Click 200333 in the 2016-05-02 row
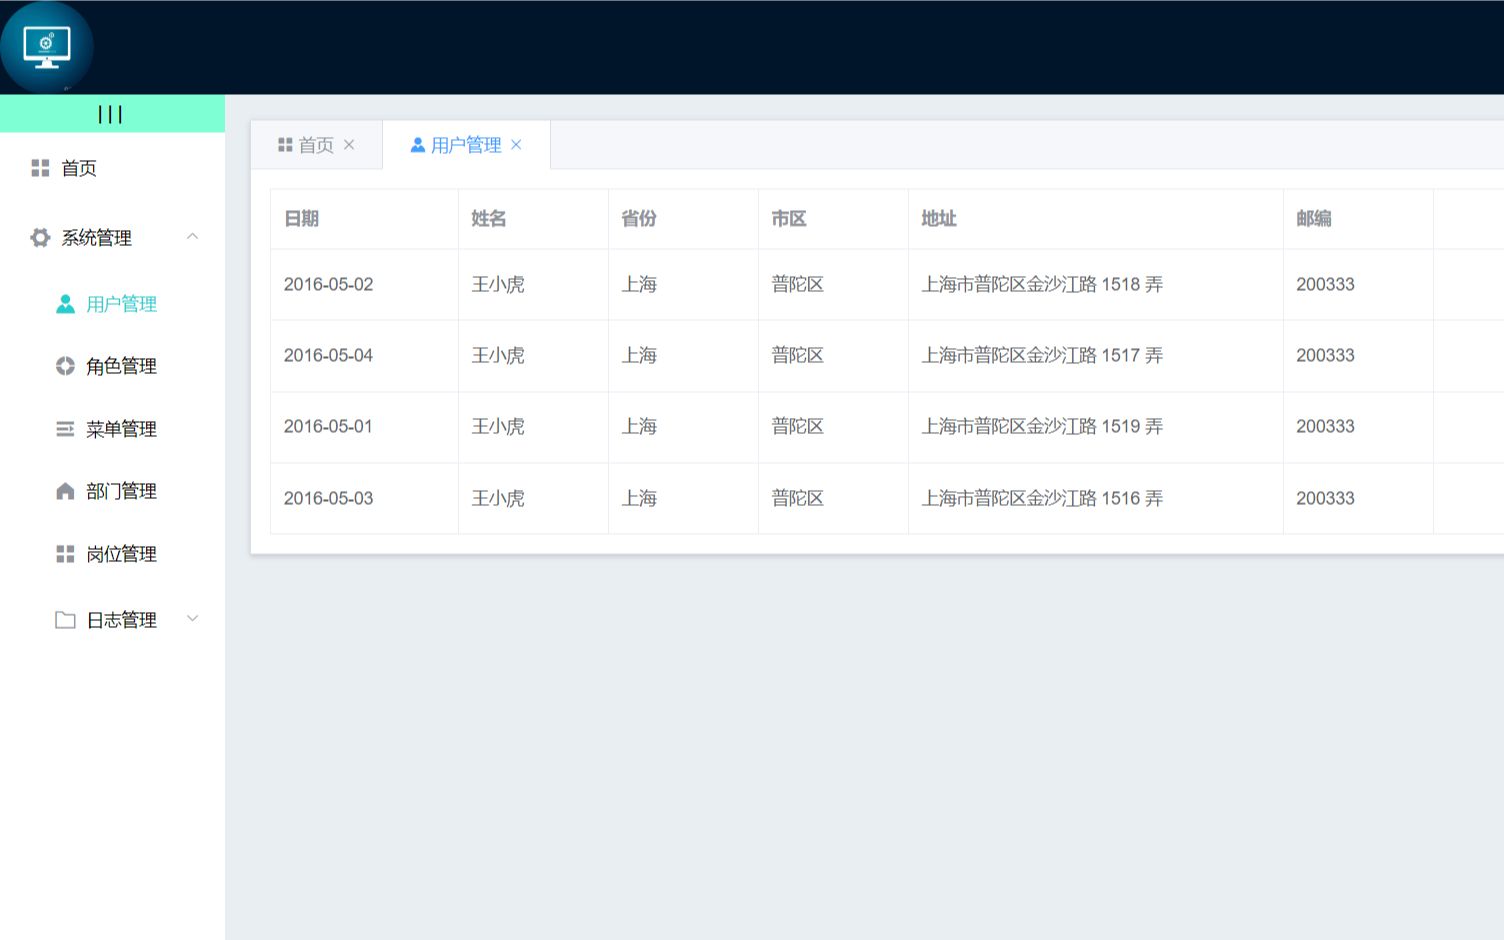This screenshot has height=940, width=1504. click(x=1325, y=285)
